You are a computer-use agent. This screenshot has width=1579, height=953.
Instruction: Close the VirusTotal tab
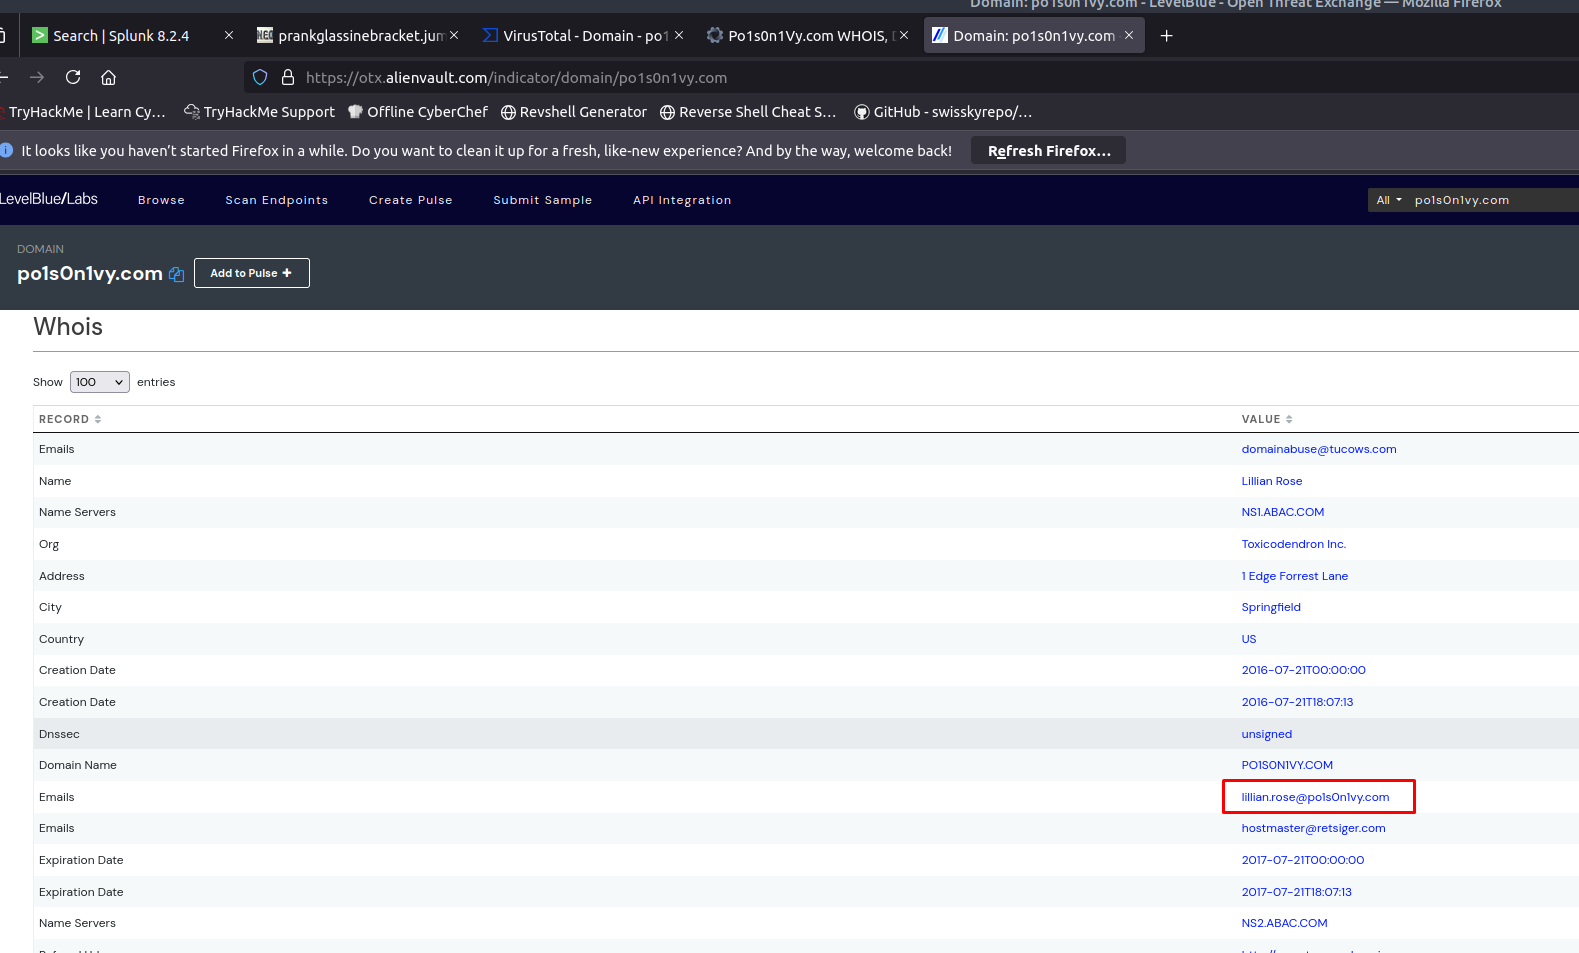click(679, 35)
